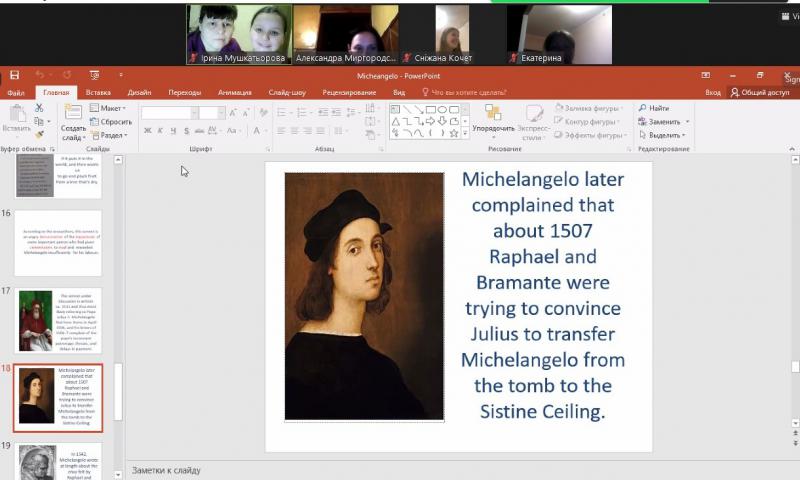Save the presentation with the floppy disk icon
Image resolution: width=800 pixels, height=480 pixels.
click(14, 75)
